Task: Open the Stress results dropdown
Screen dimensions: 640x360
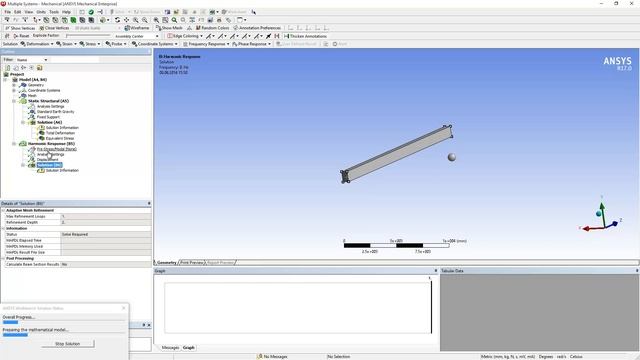Action: pyautogui.click(x=90, y=44)
